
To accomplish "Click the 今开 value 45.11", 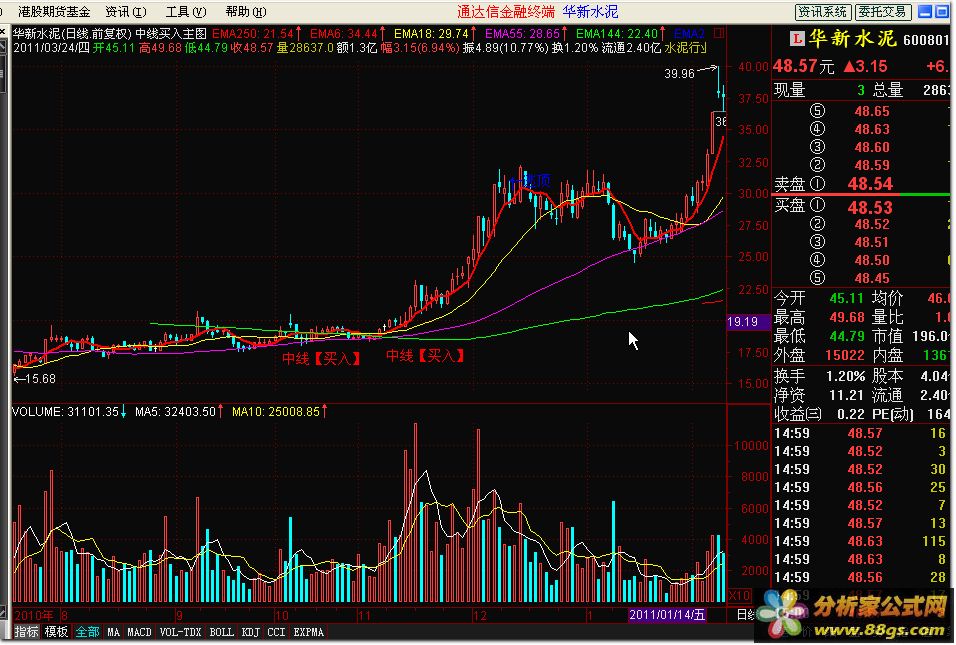I will (846, 299).
